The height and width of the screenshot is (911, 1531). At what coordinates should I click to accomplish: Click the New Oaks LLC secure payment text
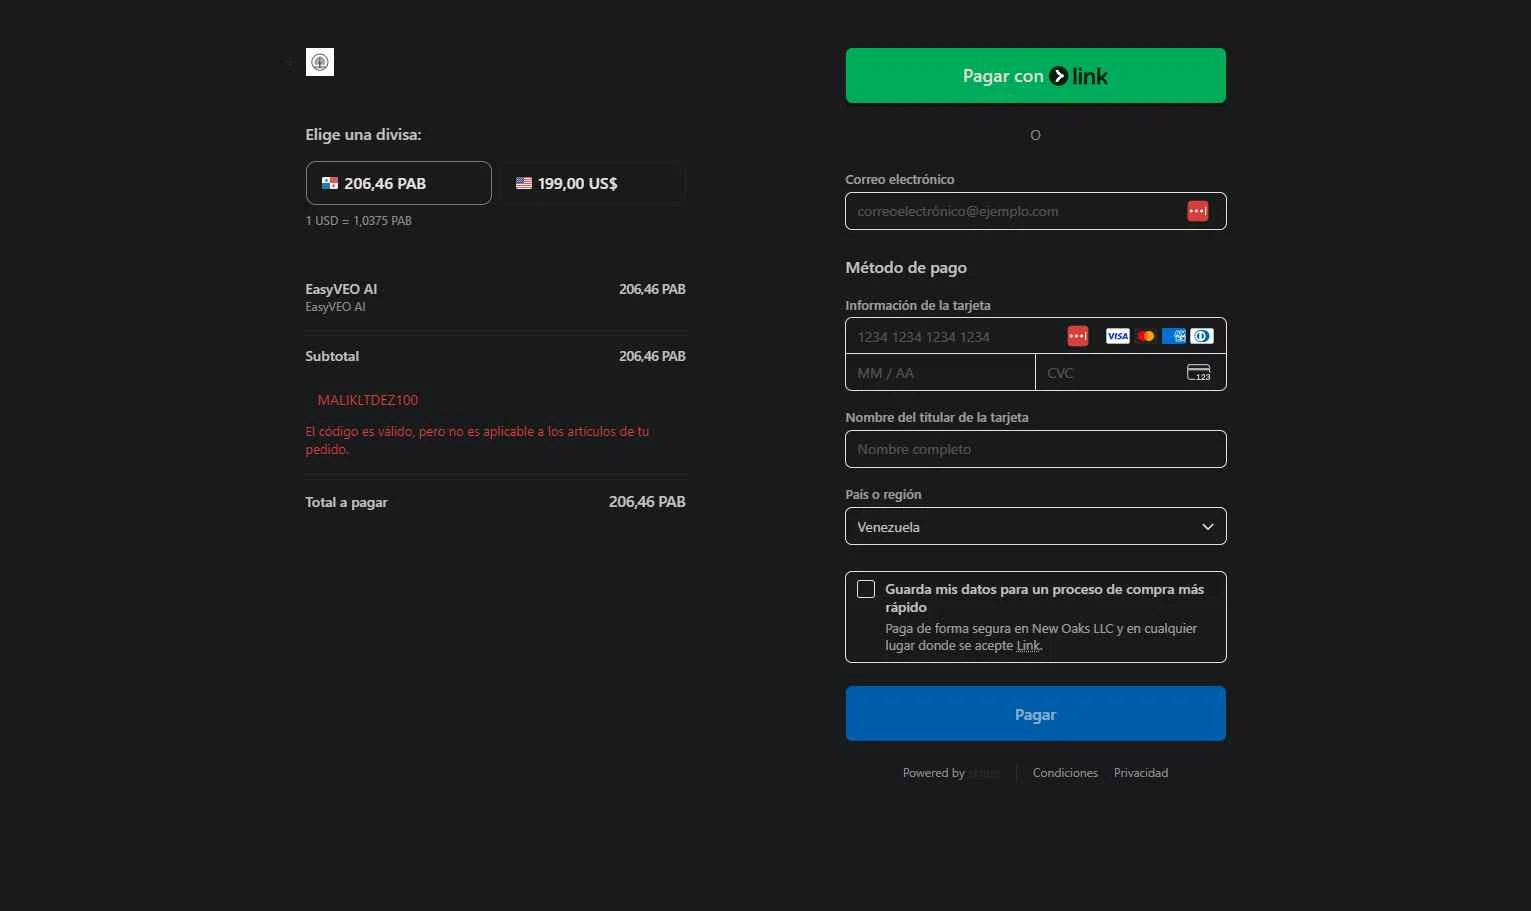1041,637
